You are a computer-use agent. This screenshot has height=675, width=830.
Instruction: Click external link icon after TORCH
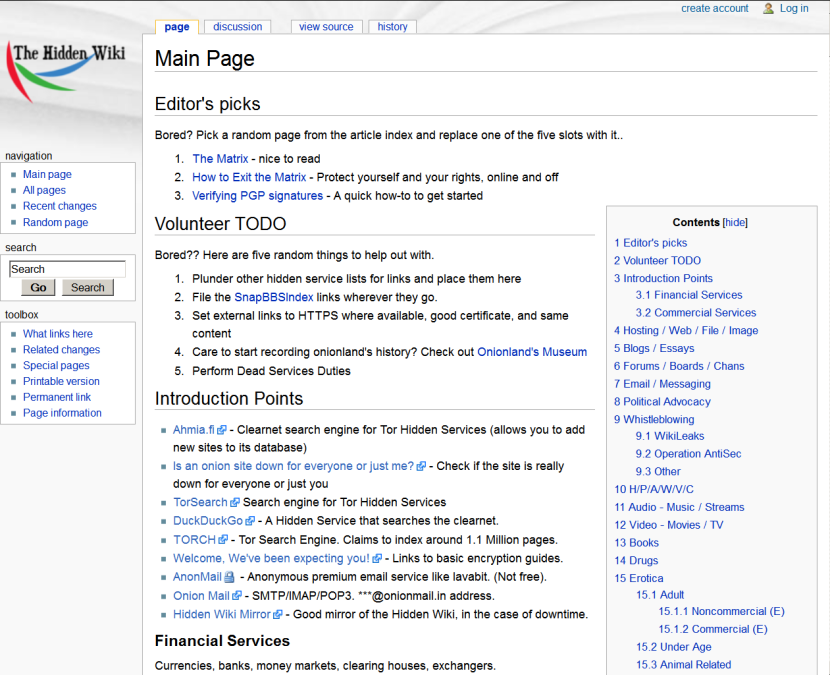[x=224, y=540]
